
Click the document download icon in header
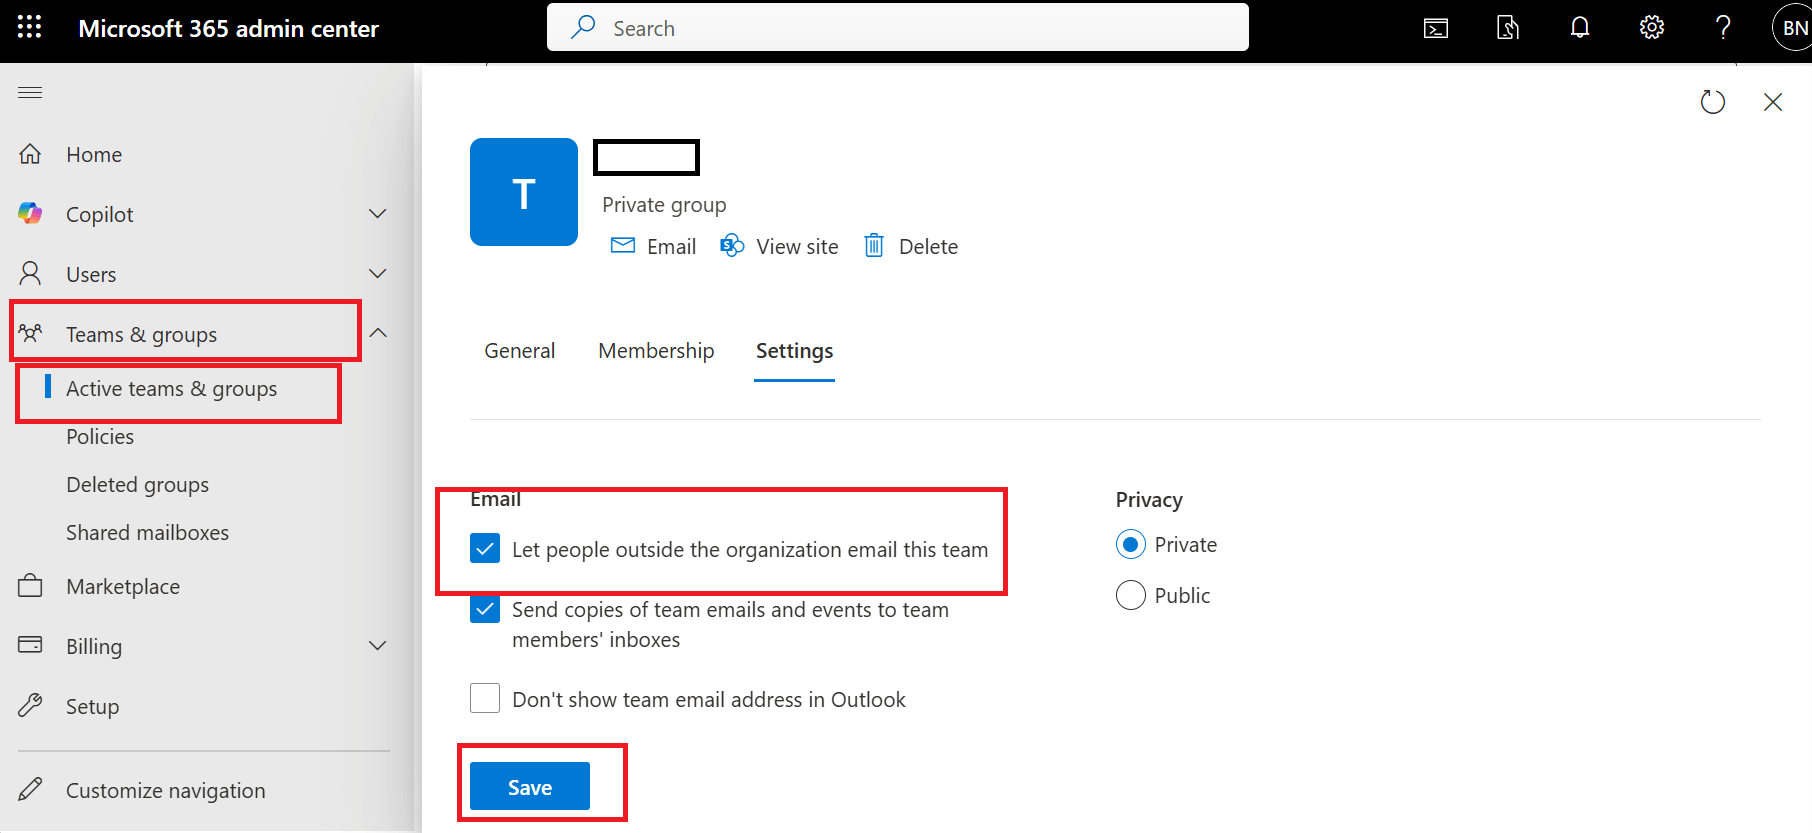click(x=1508, y=28)
